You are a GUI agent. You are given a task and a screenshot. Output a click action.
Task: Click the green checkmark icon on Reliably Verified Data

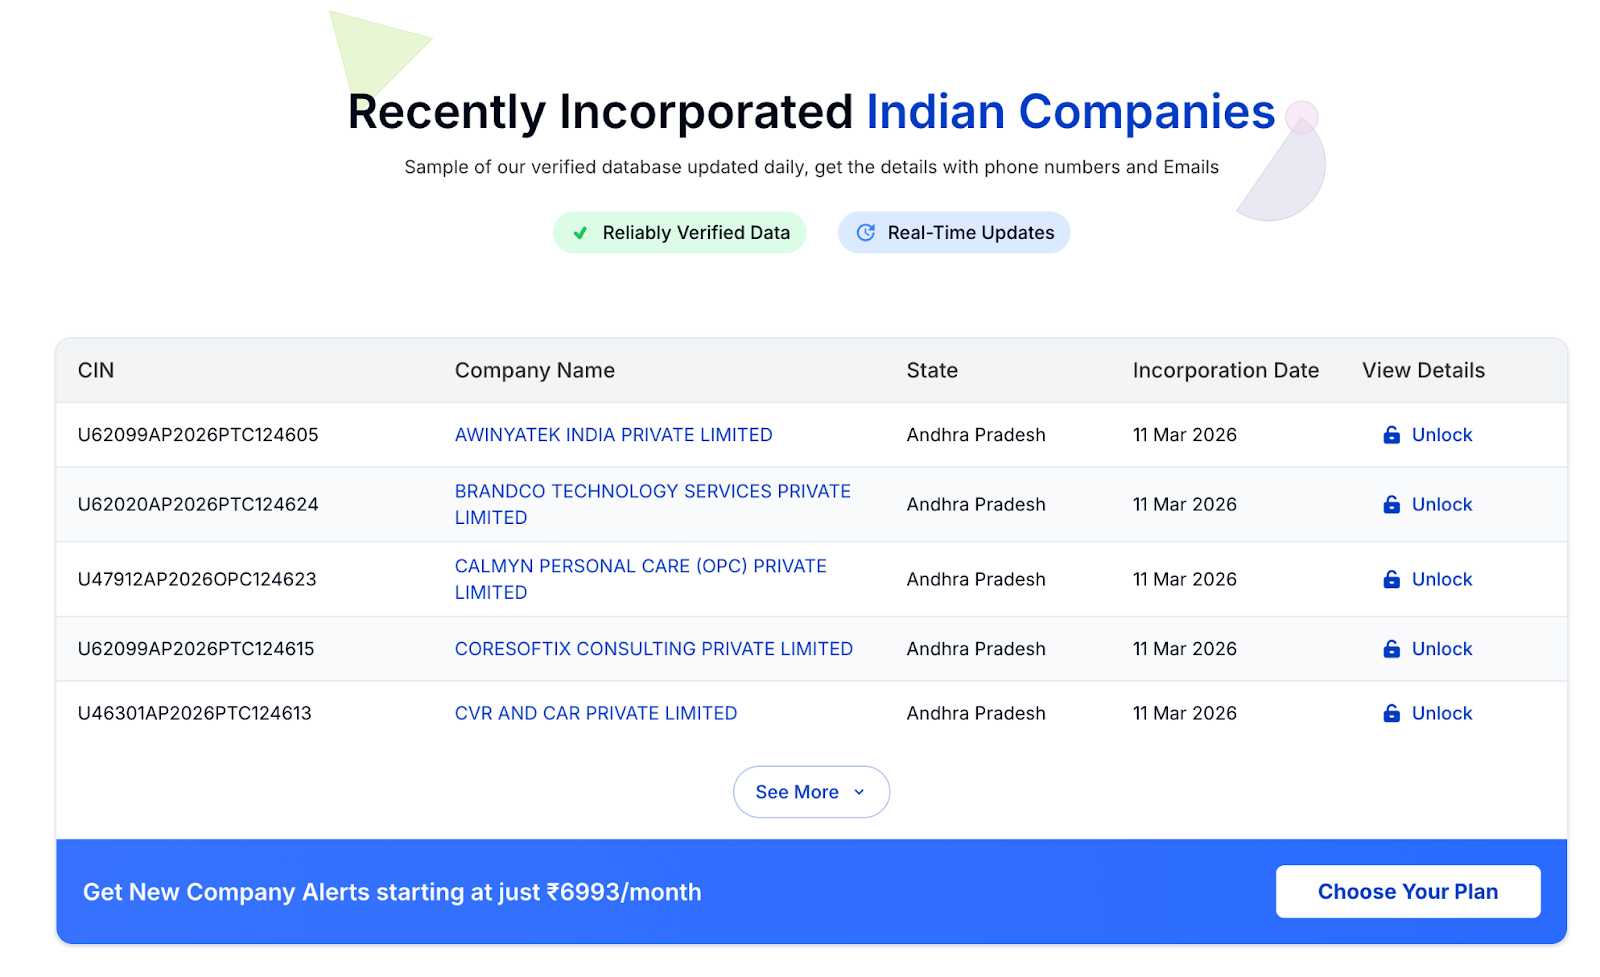[x=580, y=233]
